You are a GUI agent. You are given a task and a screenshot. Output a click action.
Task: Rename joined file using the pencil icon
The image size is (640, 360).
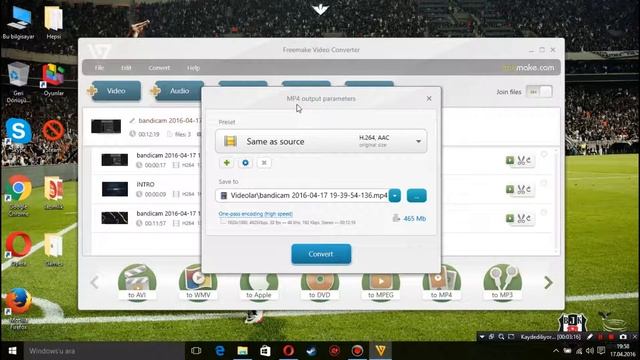(132, 120)
